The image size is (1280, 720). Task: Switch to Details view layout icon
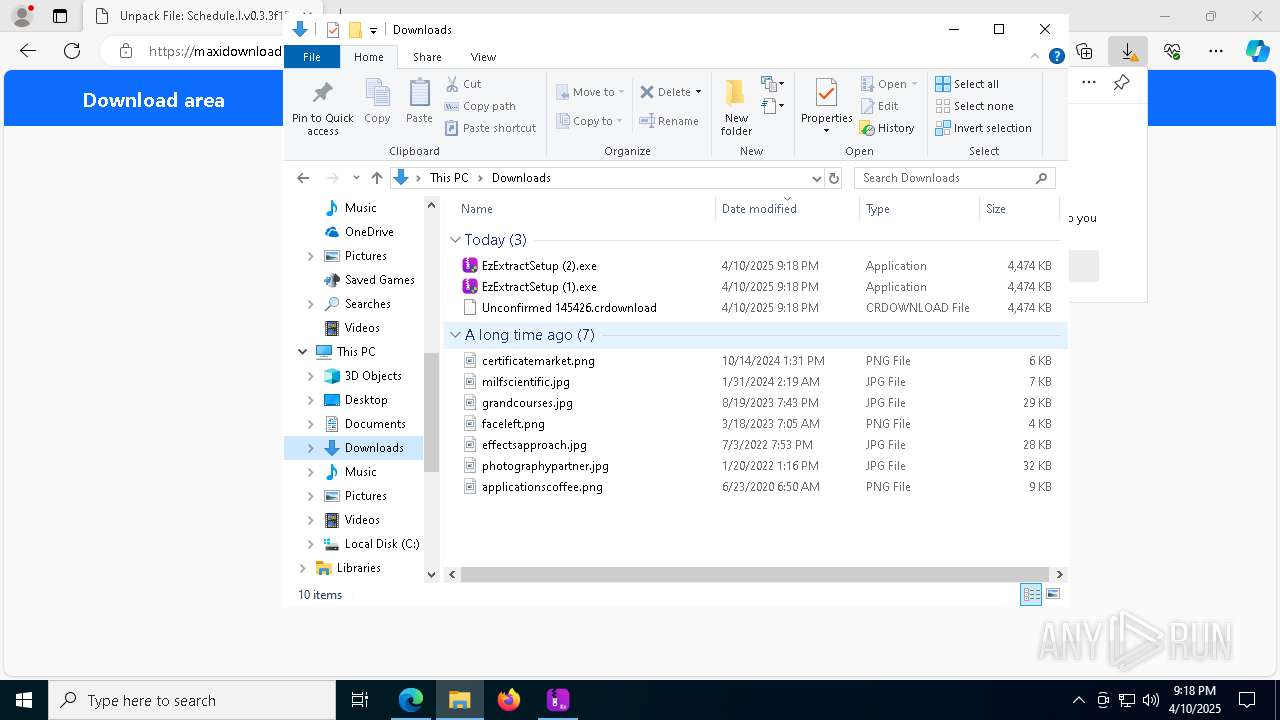(1031, 594)
